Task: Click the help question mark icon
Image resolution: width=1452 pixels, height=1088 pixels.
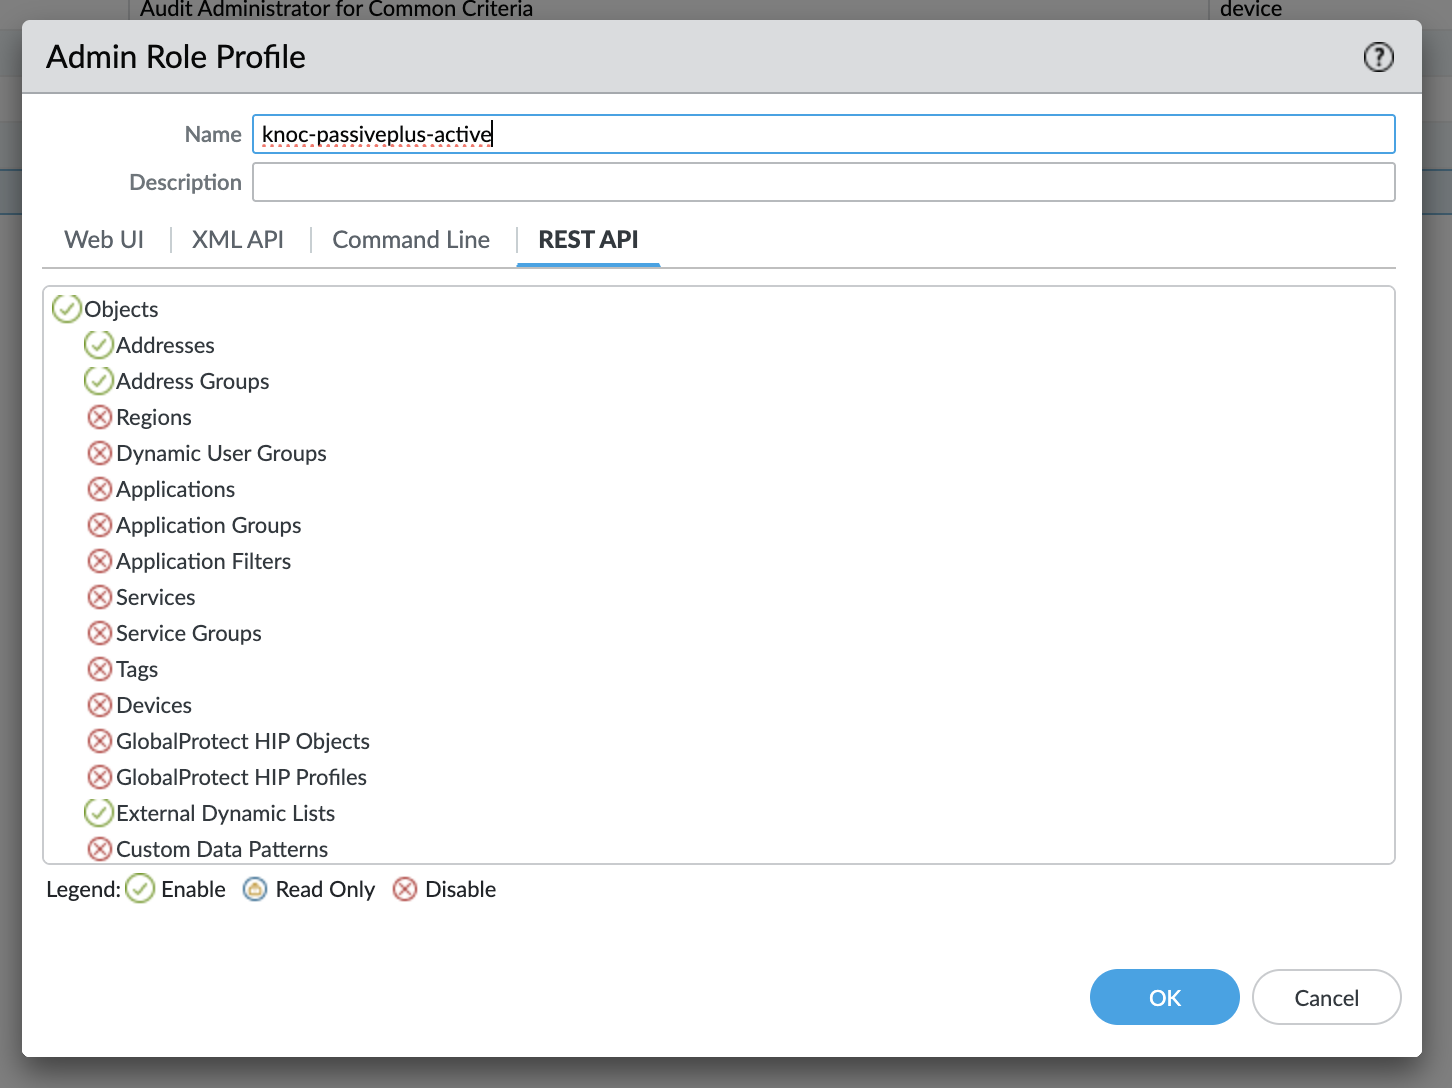Action: click(1378, 57)
